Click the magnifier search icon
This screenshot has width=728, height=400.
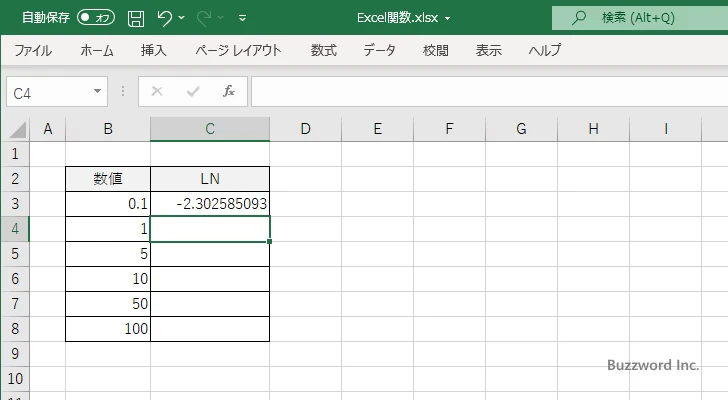578,18
